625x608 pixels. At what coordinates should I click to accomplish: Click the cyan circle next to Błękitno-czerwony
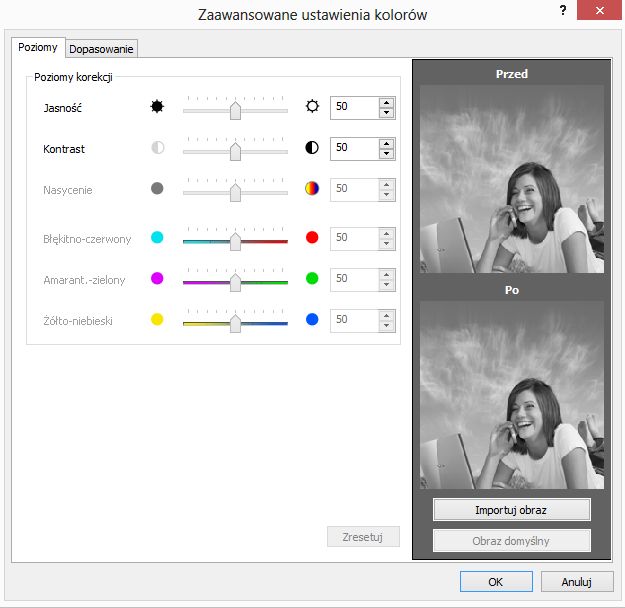pyautogui.click(x=157, y=237)
